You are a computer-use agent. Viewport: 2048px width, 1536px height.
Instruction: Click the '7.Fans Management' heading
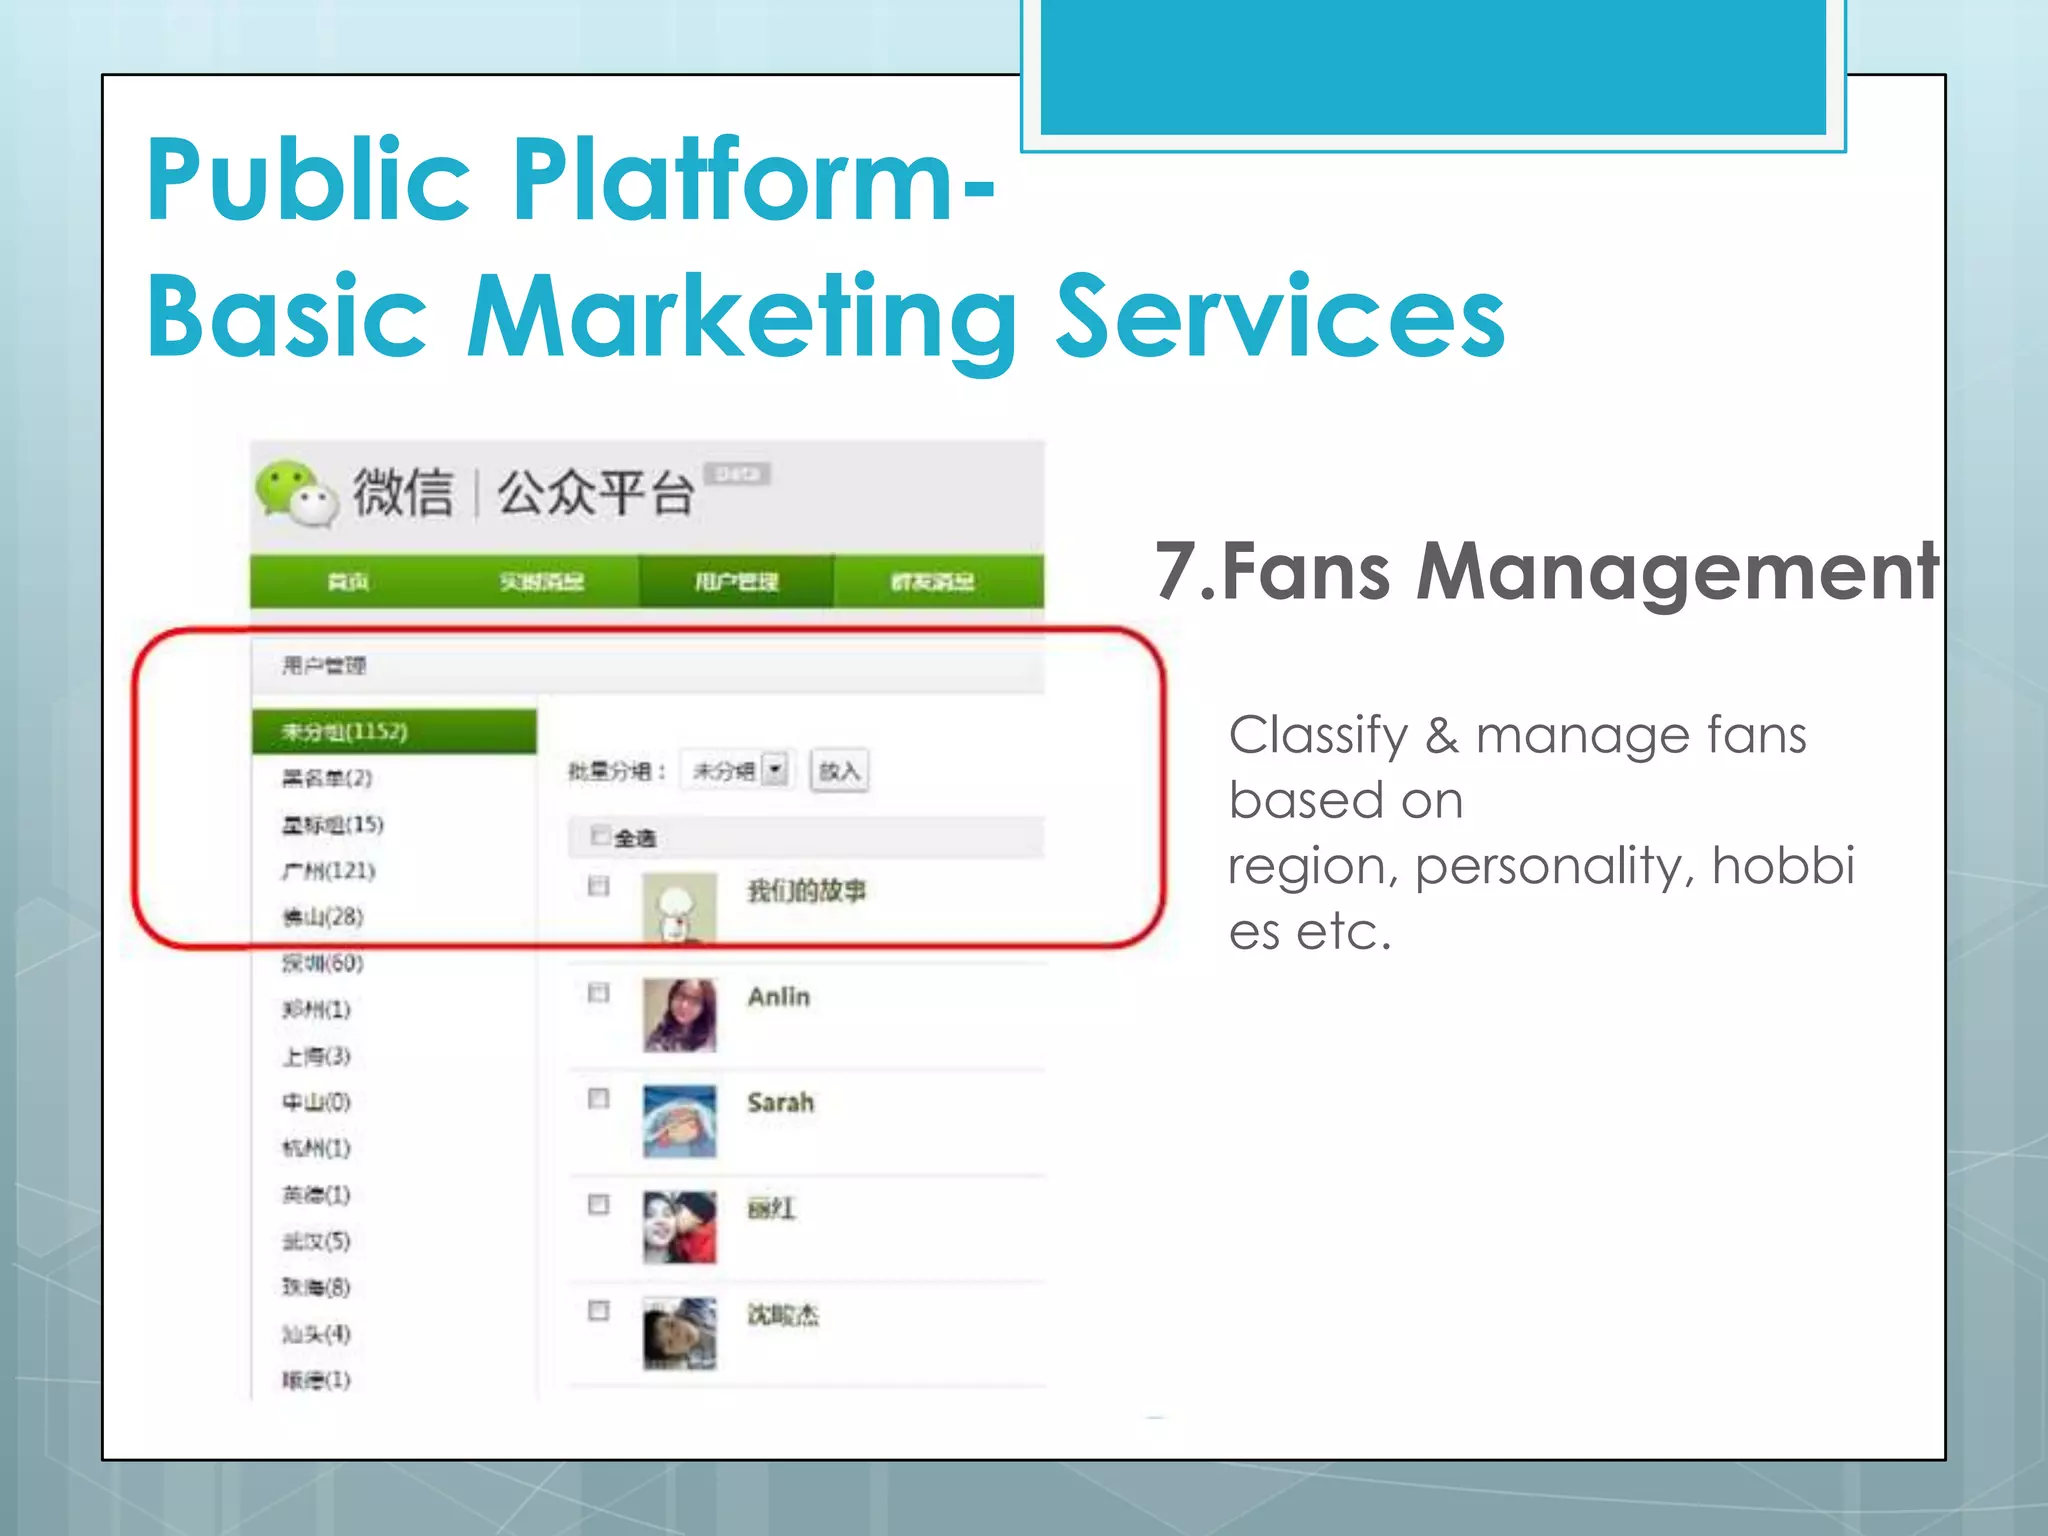tap(1547, 571)
